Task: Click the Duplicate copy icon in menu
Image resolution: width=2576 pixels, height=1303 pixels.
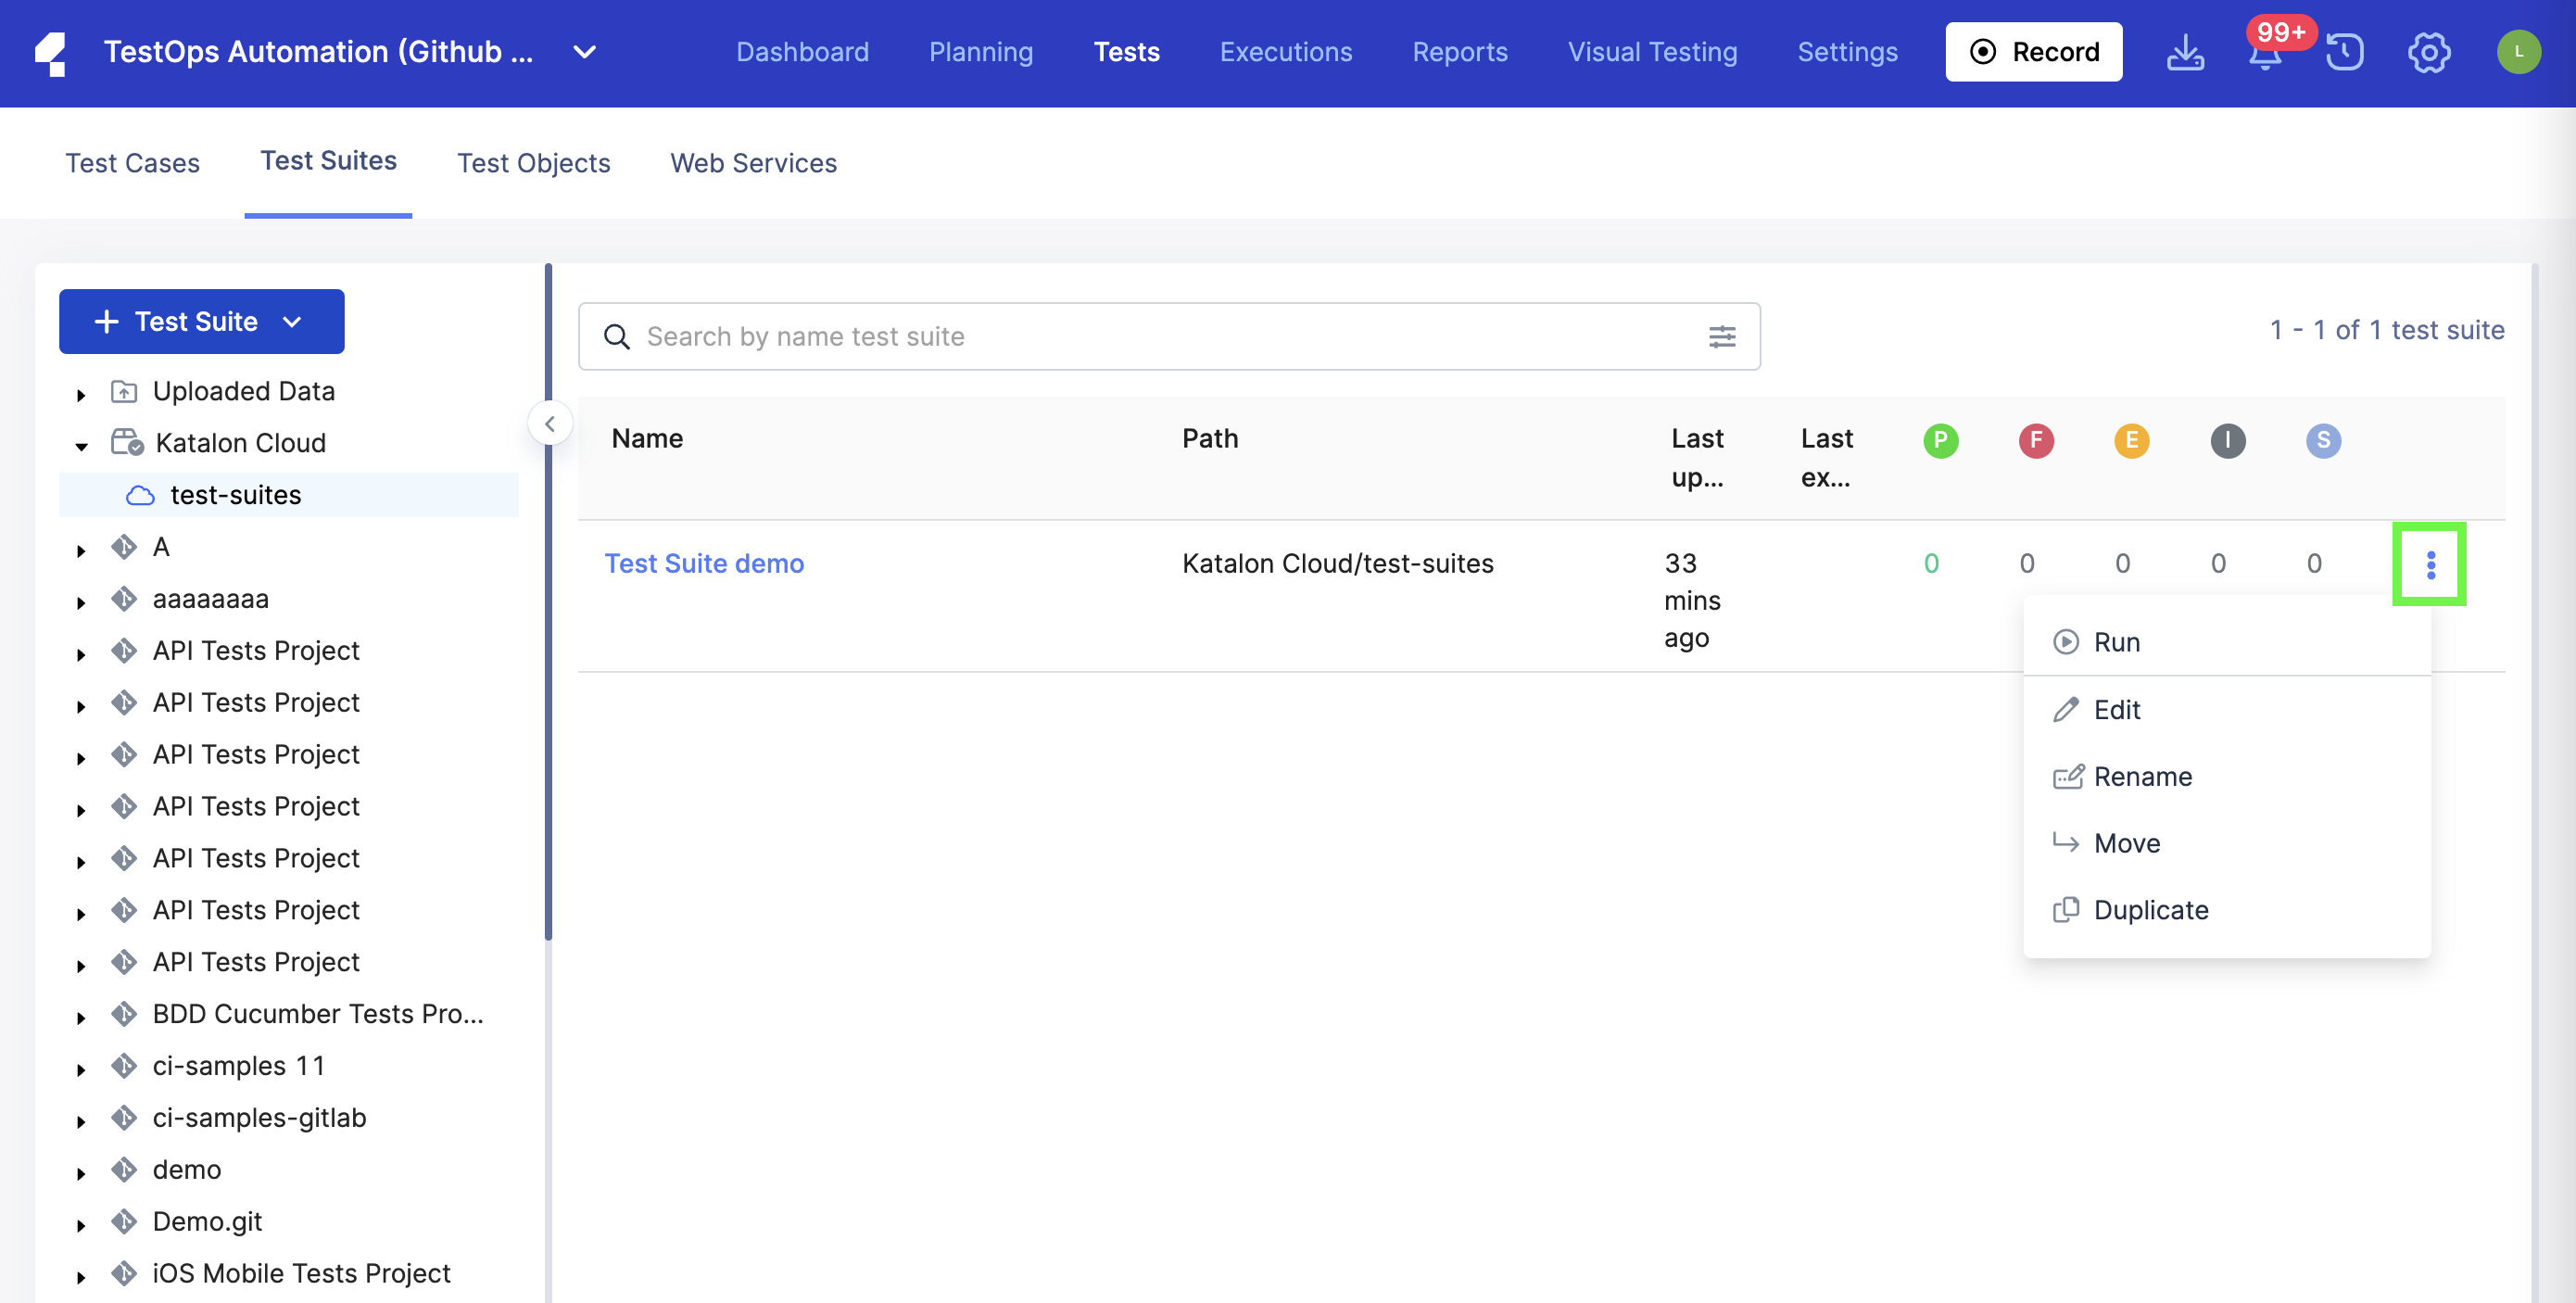Action: [2065, 910]
